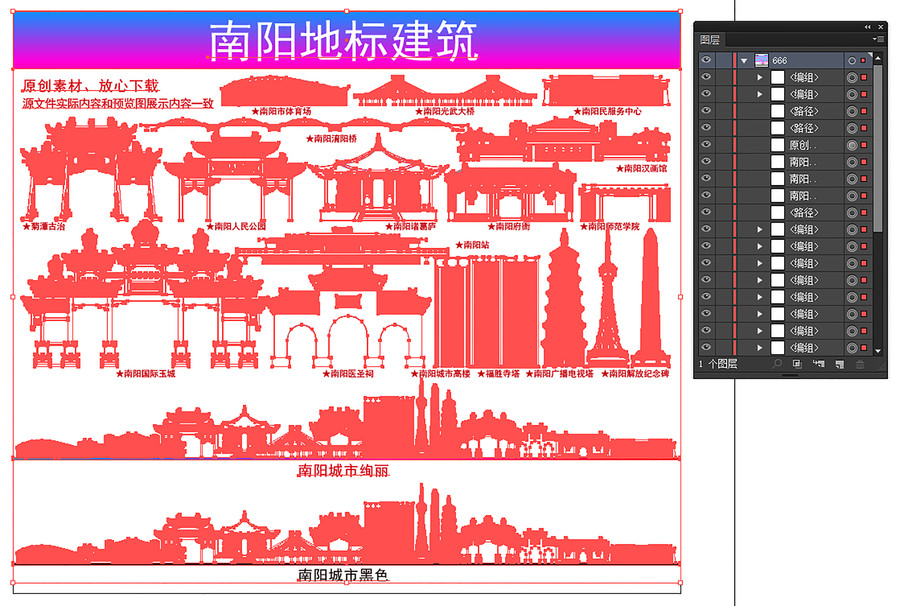Image resolution: width=900 pixels, height=606 pixels.
Task: Click the ★南阳广播电视塔 label
Action: (560, 373)
